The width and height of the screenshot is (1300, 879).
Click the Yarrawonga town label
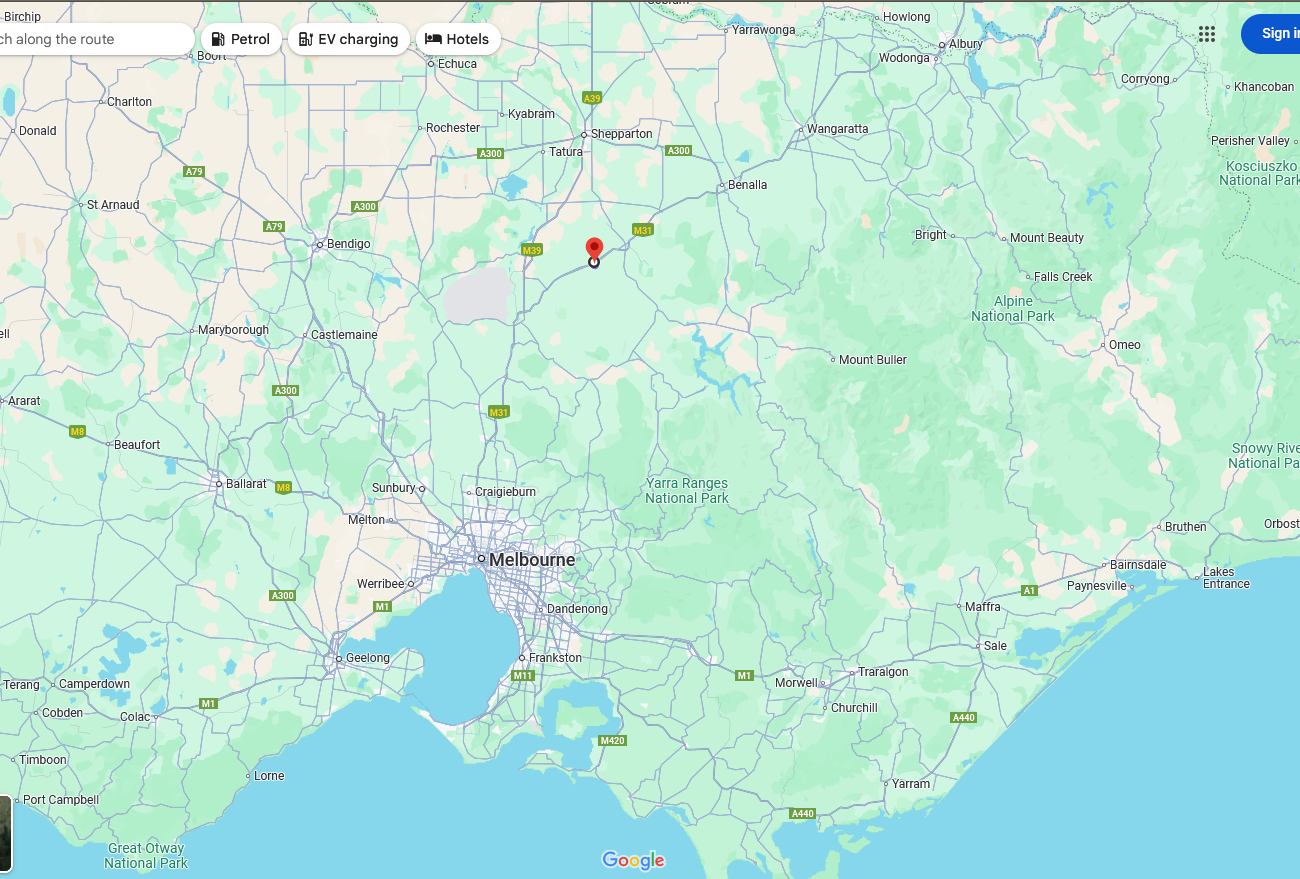(x=763, y=30)
